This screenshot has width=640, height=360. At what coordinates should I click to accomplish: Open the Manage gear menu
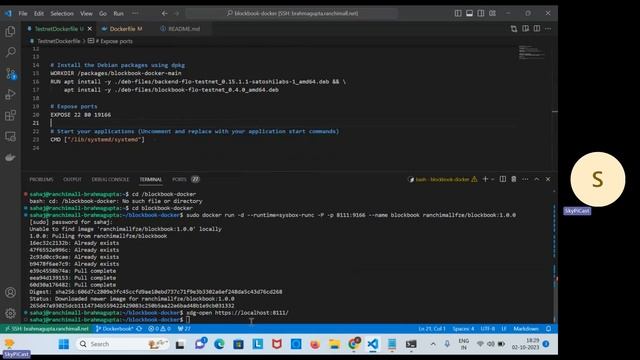click(x=10, y=313)
